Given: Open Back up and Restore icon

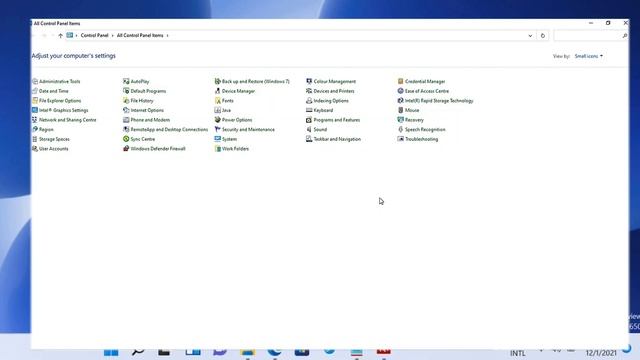Looking at the screenshot, I should coord(218,81).
